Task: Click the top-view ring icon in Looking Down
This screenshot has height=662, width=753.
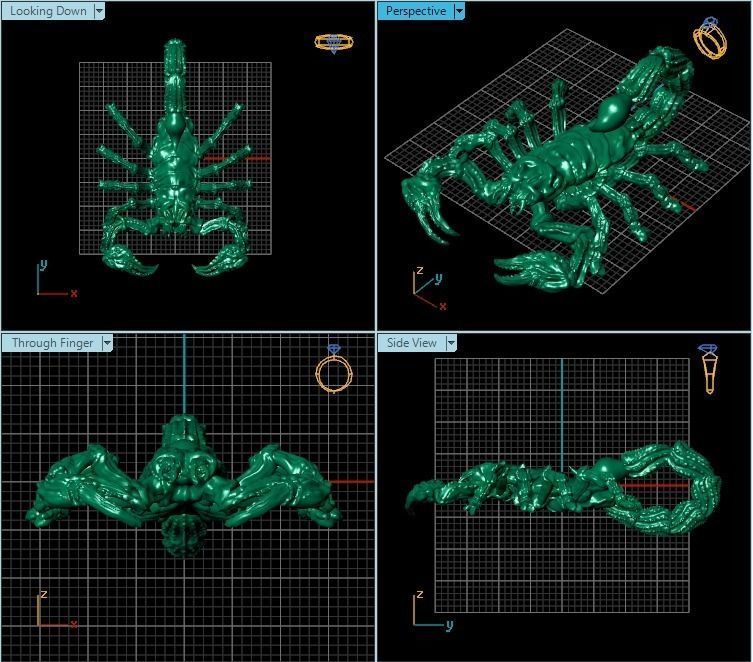Action: point(334,43)
